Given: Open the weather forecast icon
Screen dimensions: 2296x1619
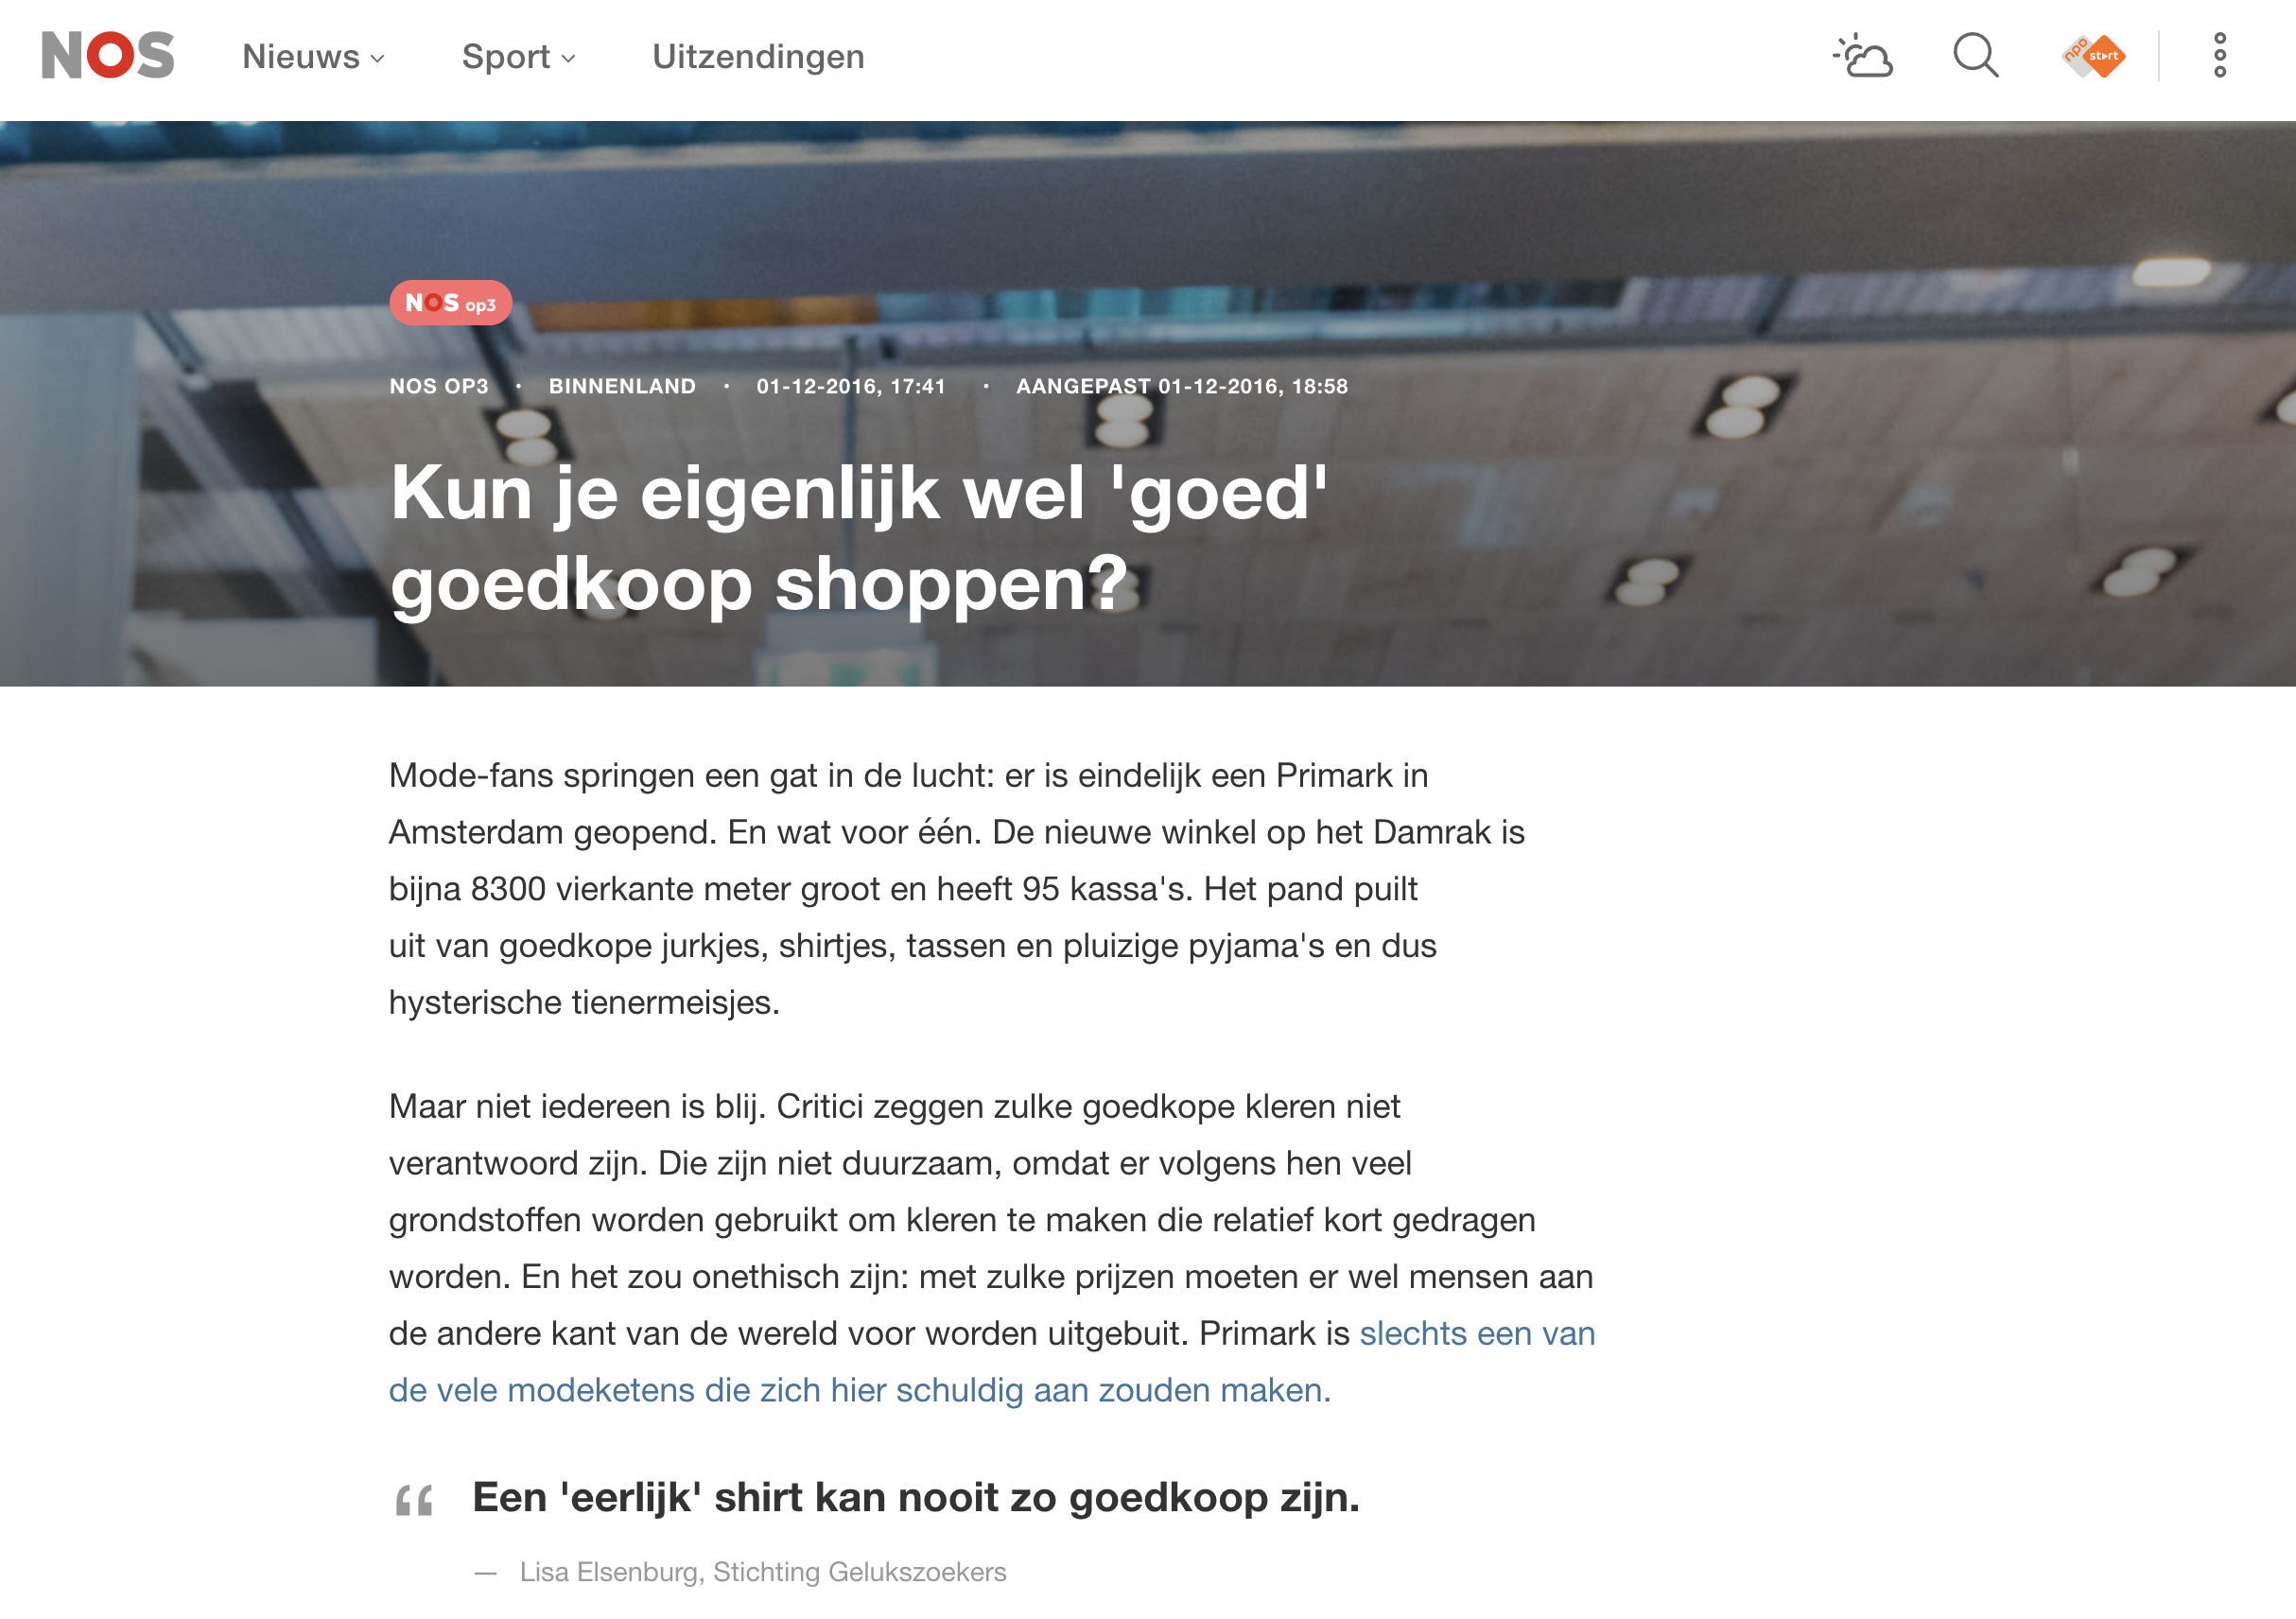Looking at the screenshot, I should coord(1862,56).
